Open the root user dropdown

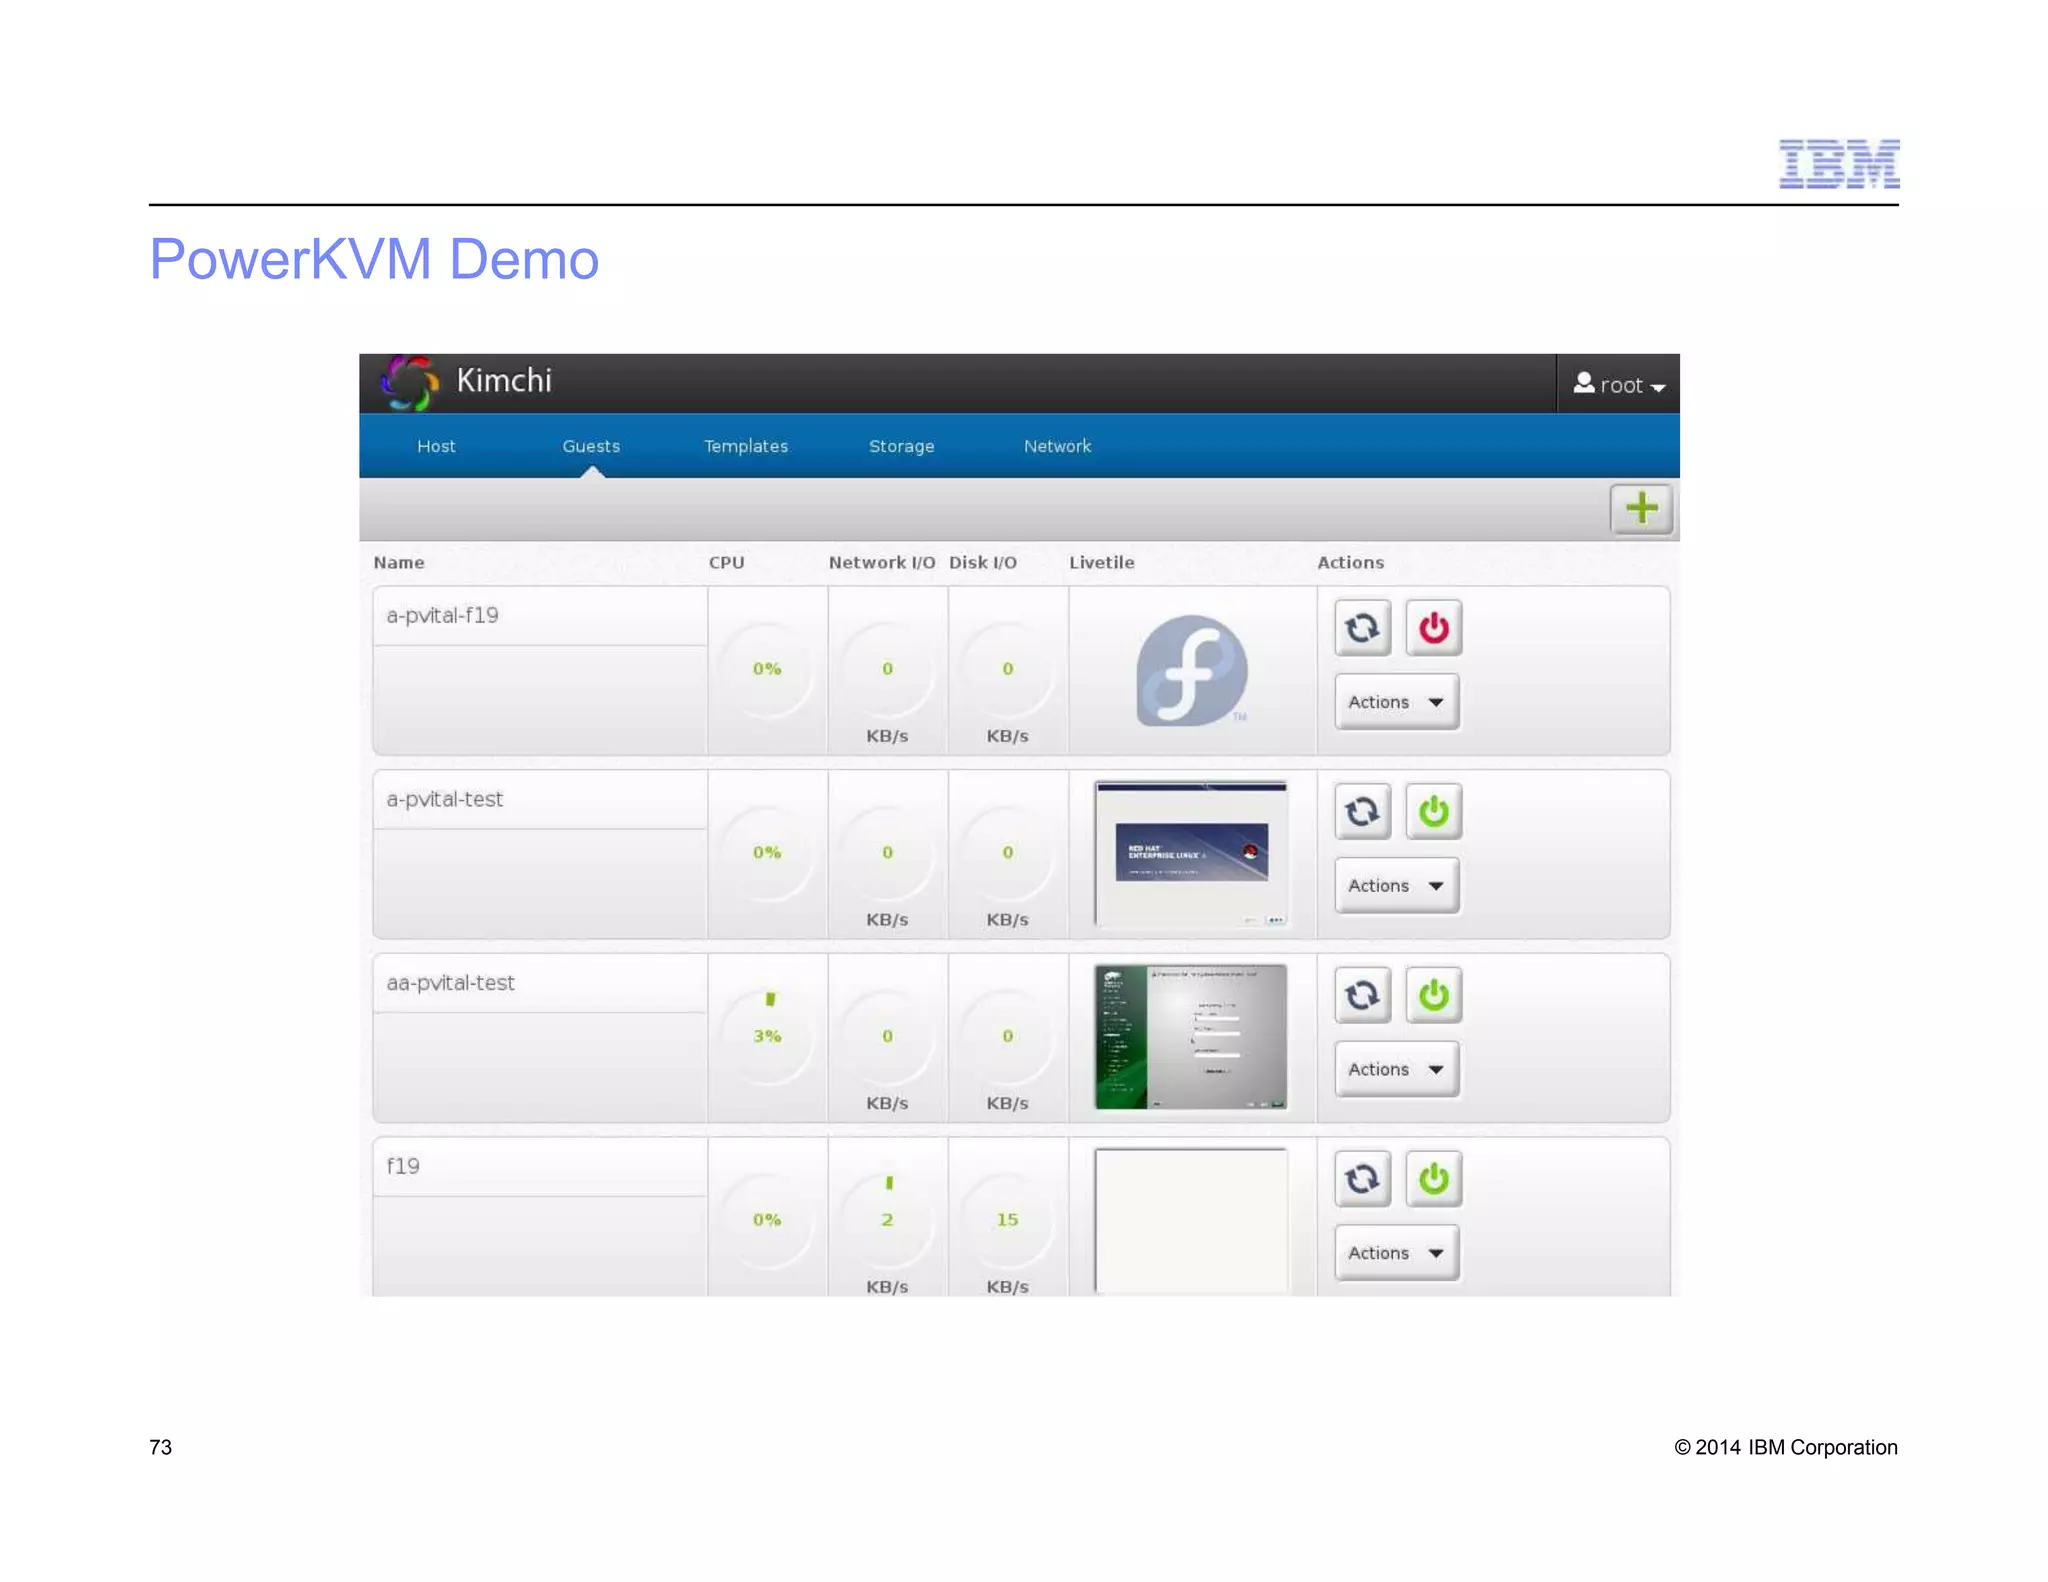pos(1619,384)
